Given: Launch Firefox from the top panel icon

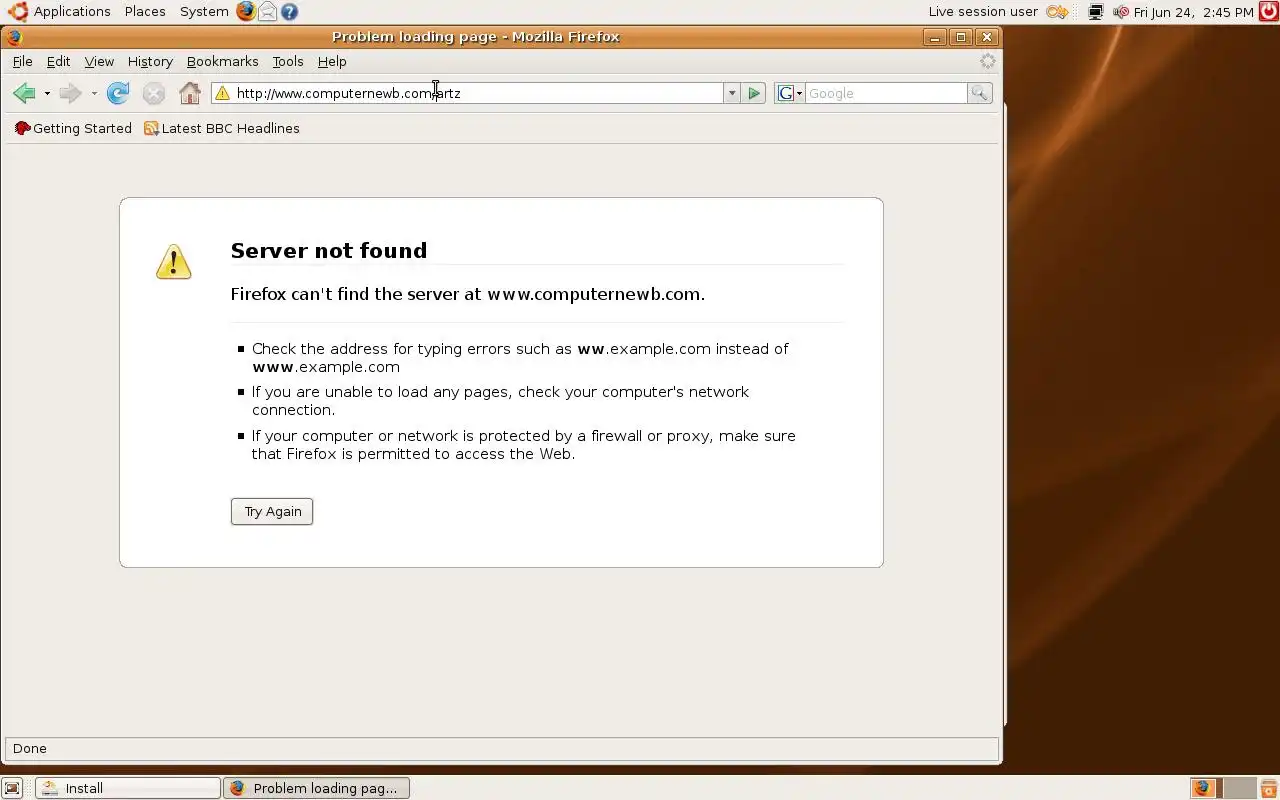Looking at the screenshot, I should (x=246, y=12).
